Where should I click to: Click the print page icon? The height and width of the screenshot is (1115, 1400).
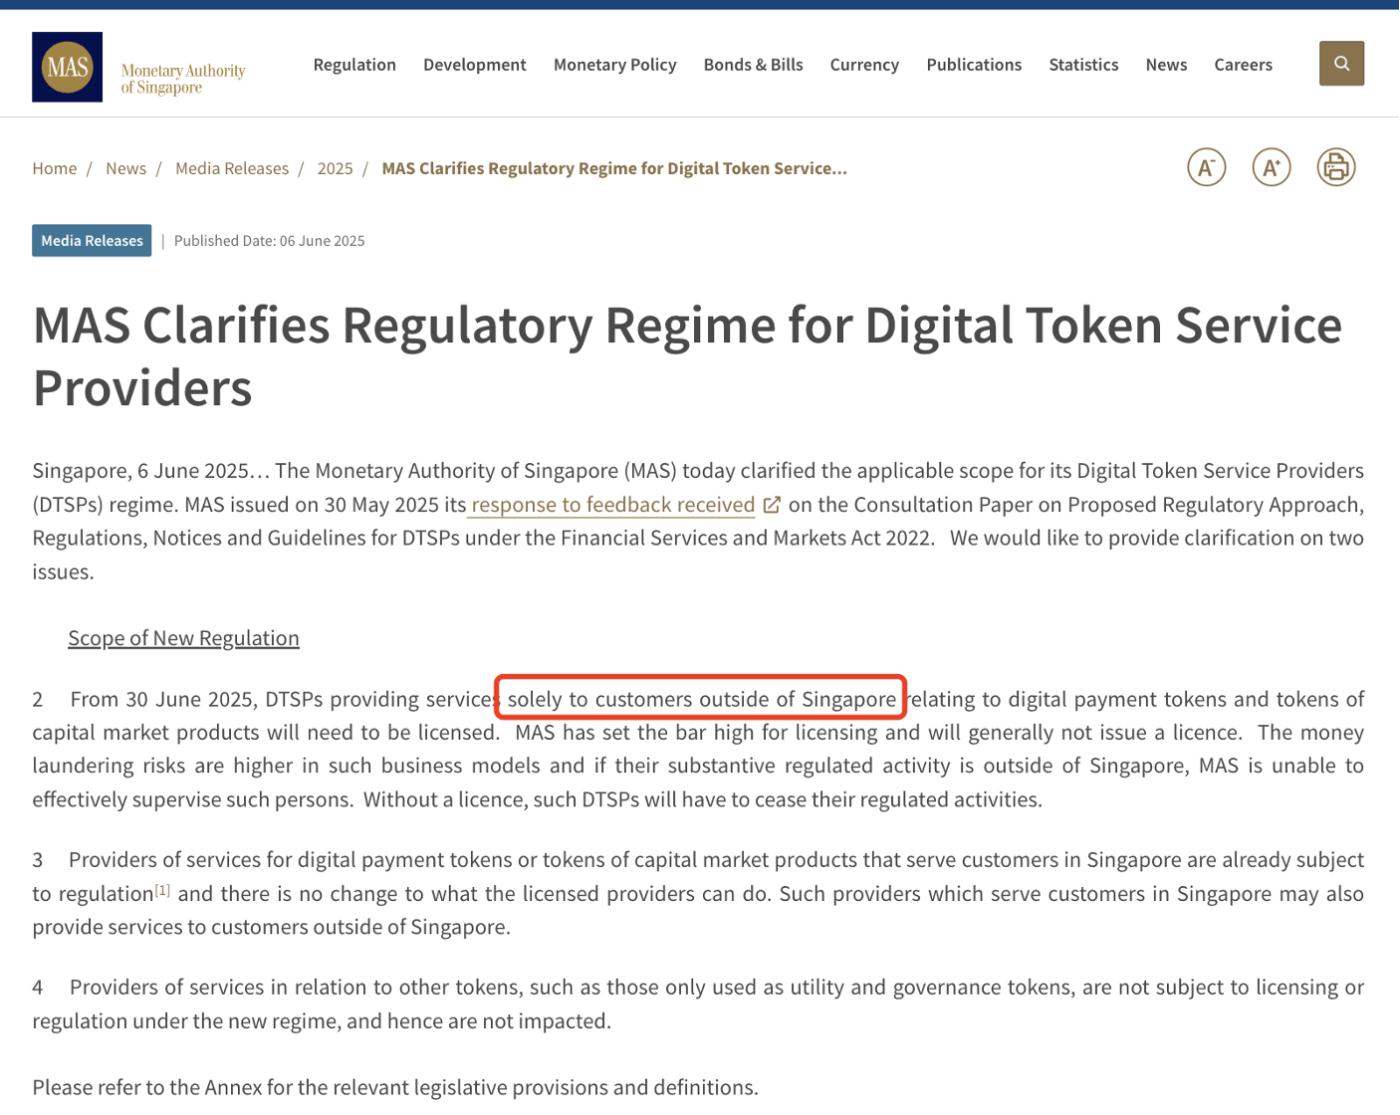[x=1336, y=167]
